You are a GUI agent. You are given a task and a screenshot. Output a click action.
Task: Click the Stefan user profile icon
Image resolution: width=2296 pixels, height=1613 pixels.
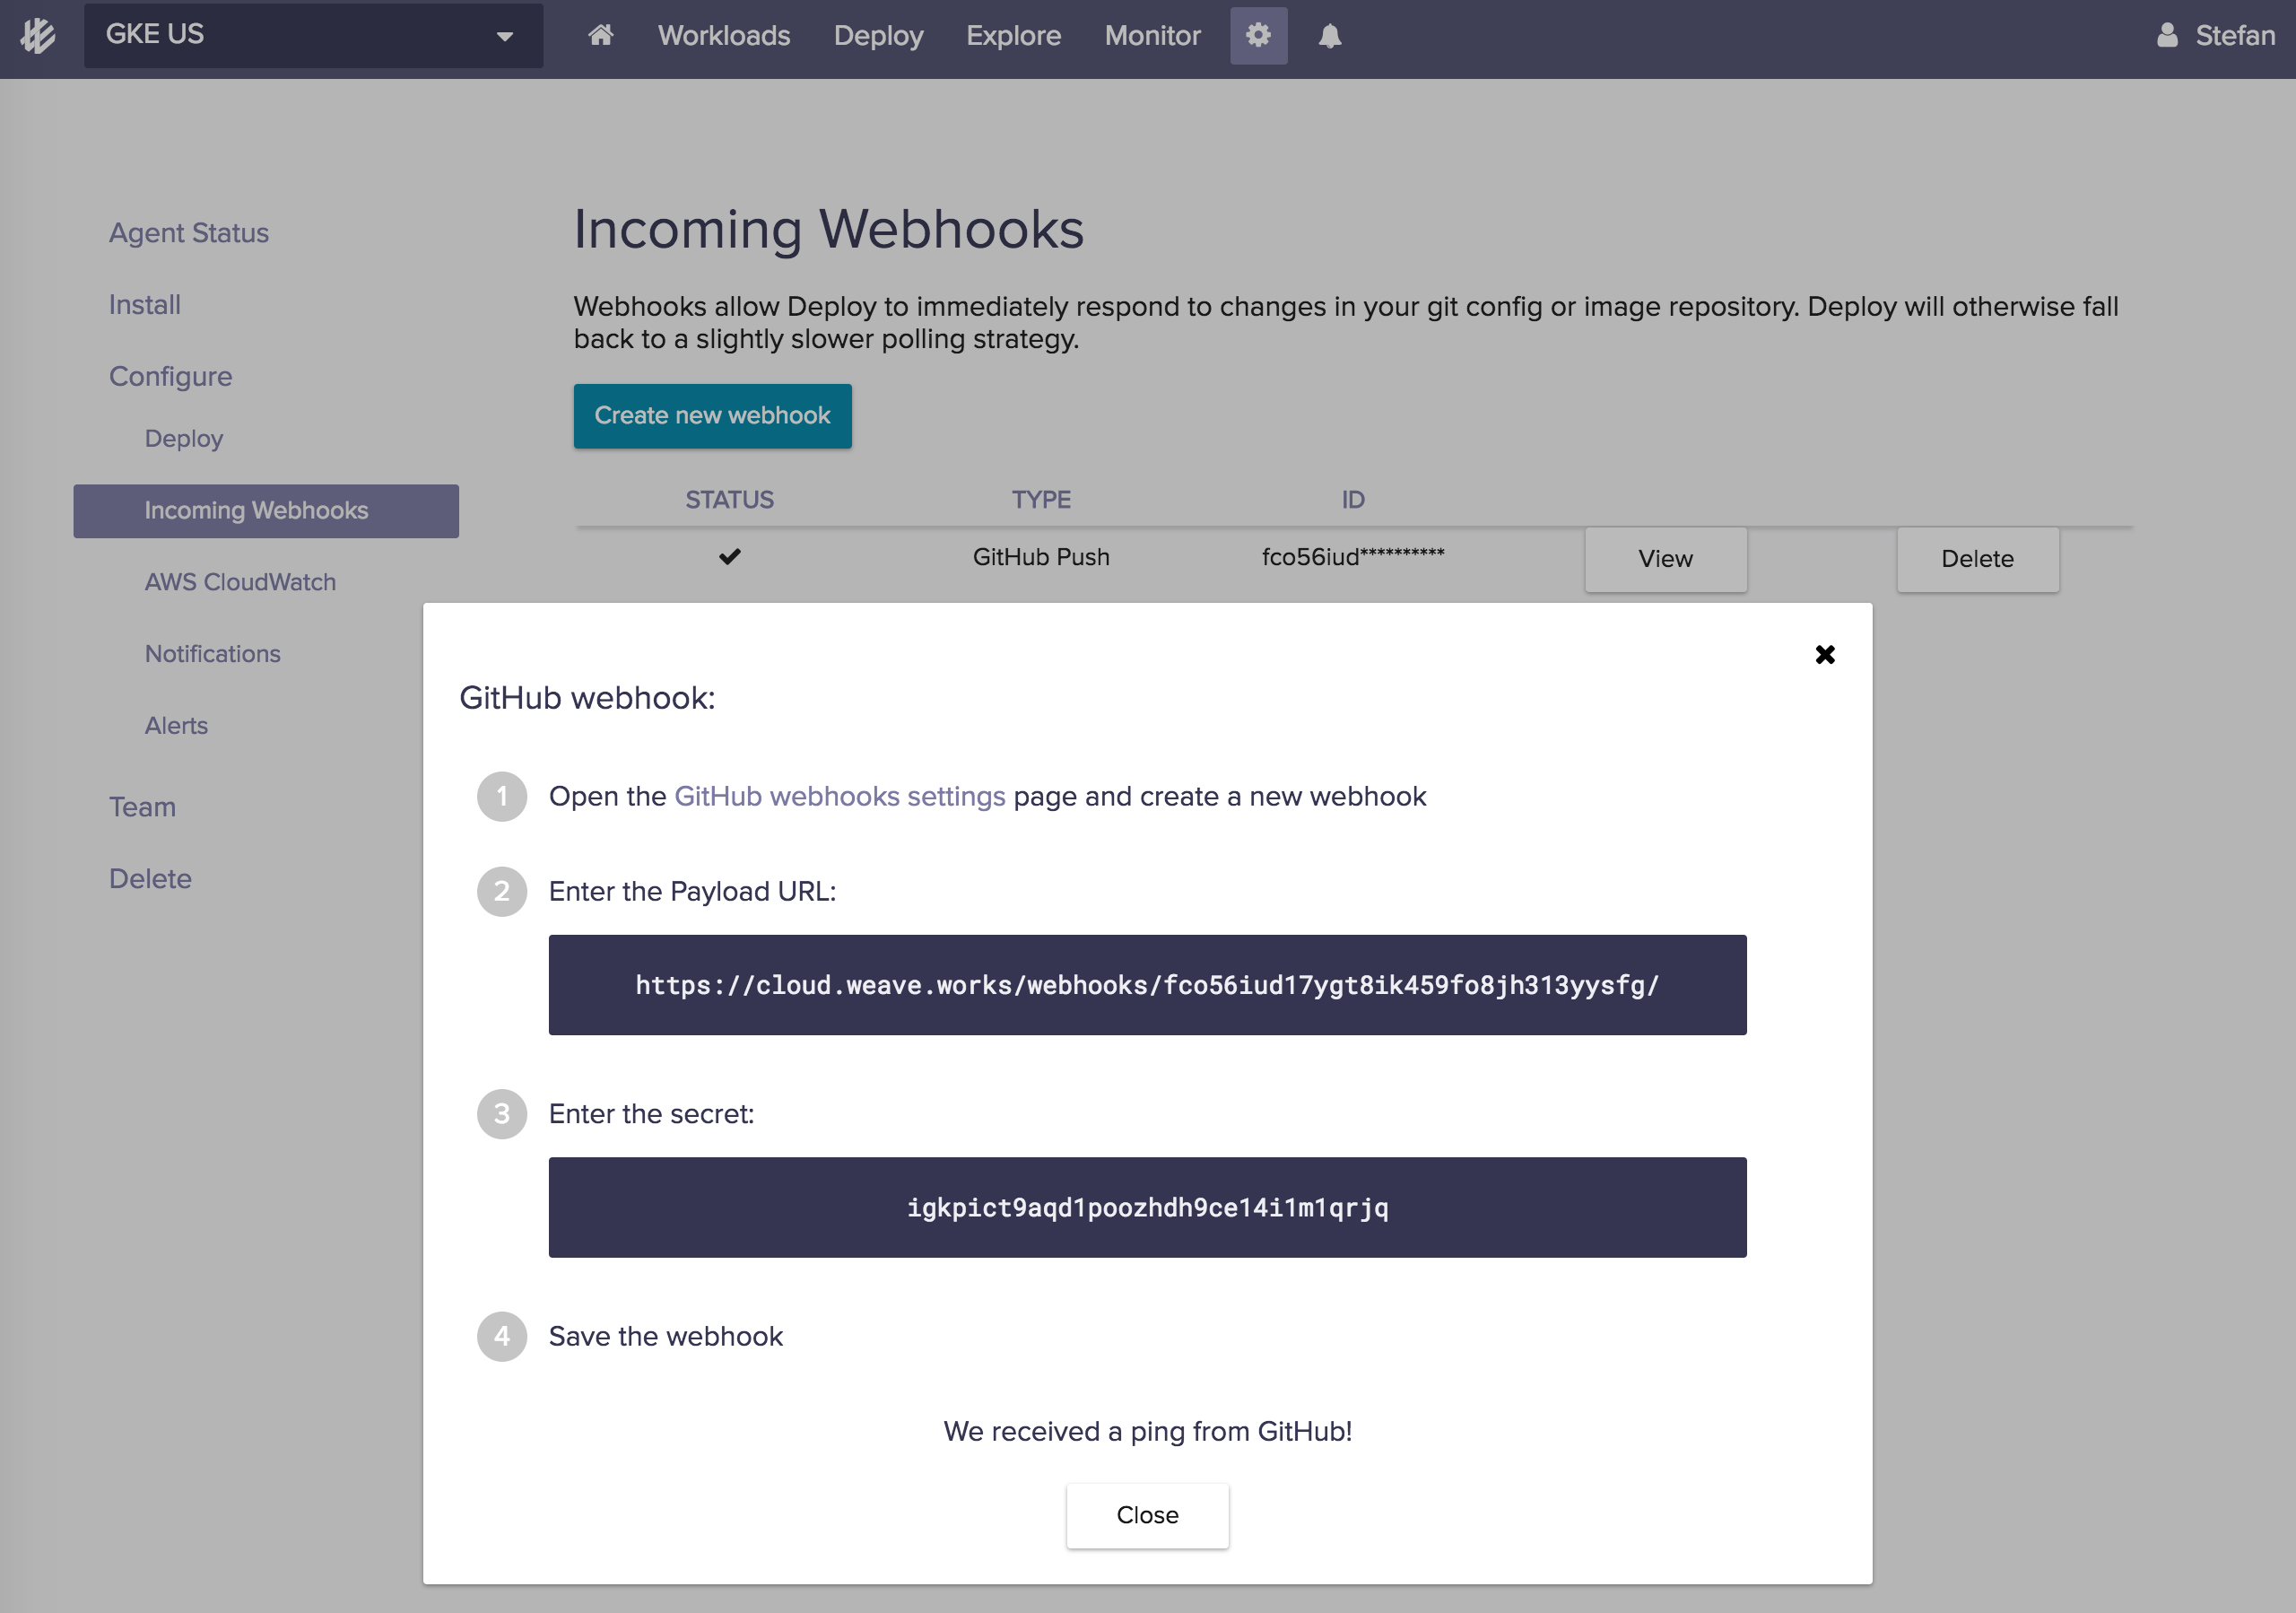coord(2166,36)
